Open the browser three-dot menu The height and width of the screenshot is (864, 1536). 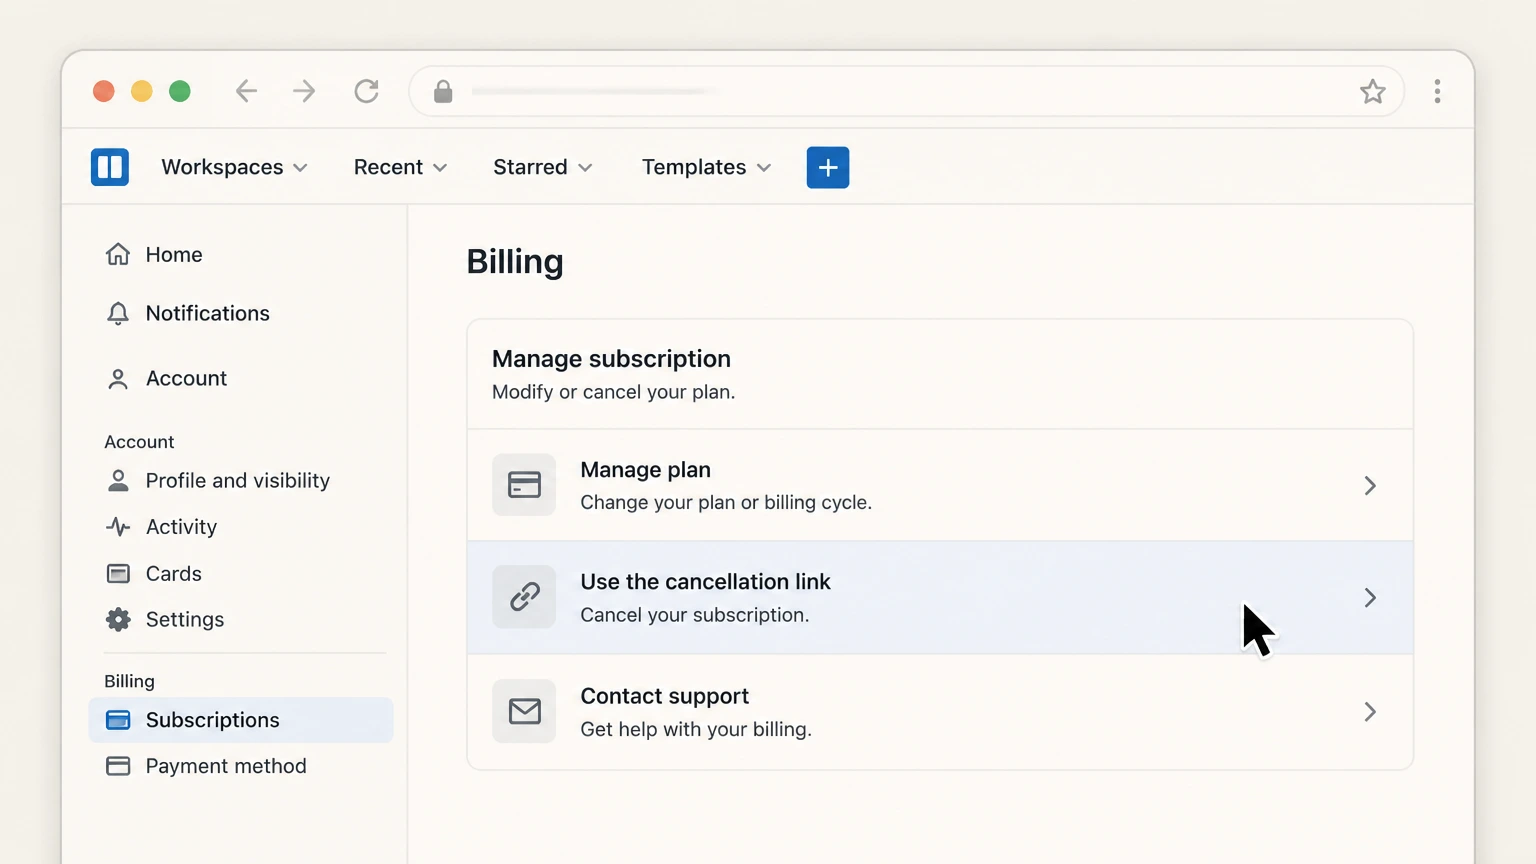[x=1437, y=91]
